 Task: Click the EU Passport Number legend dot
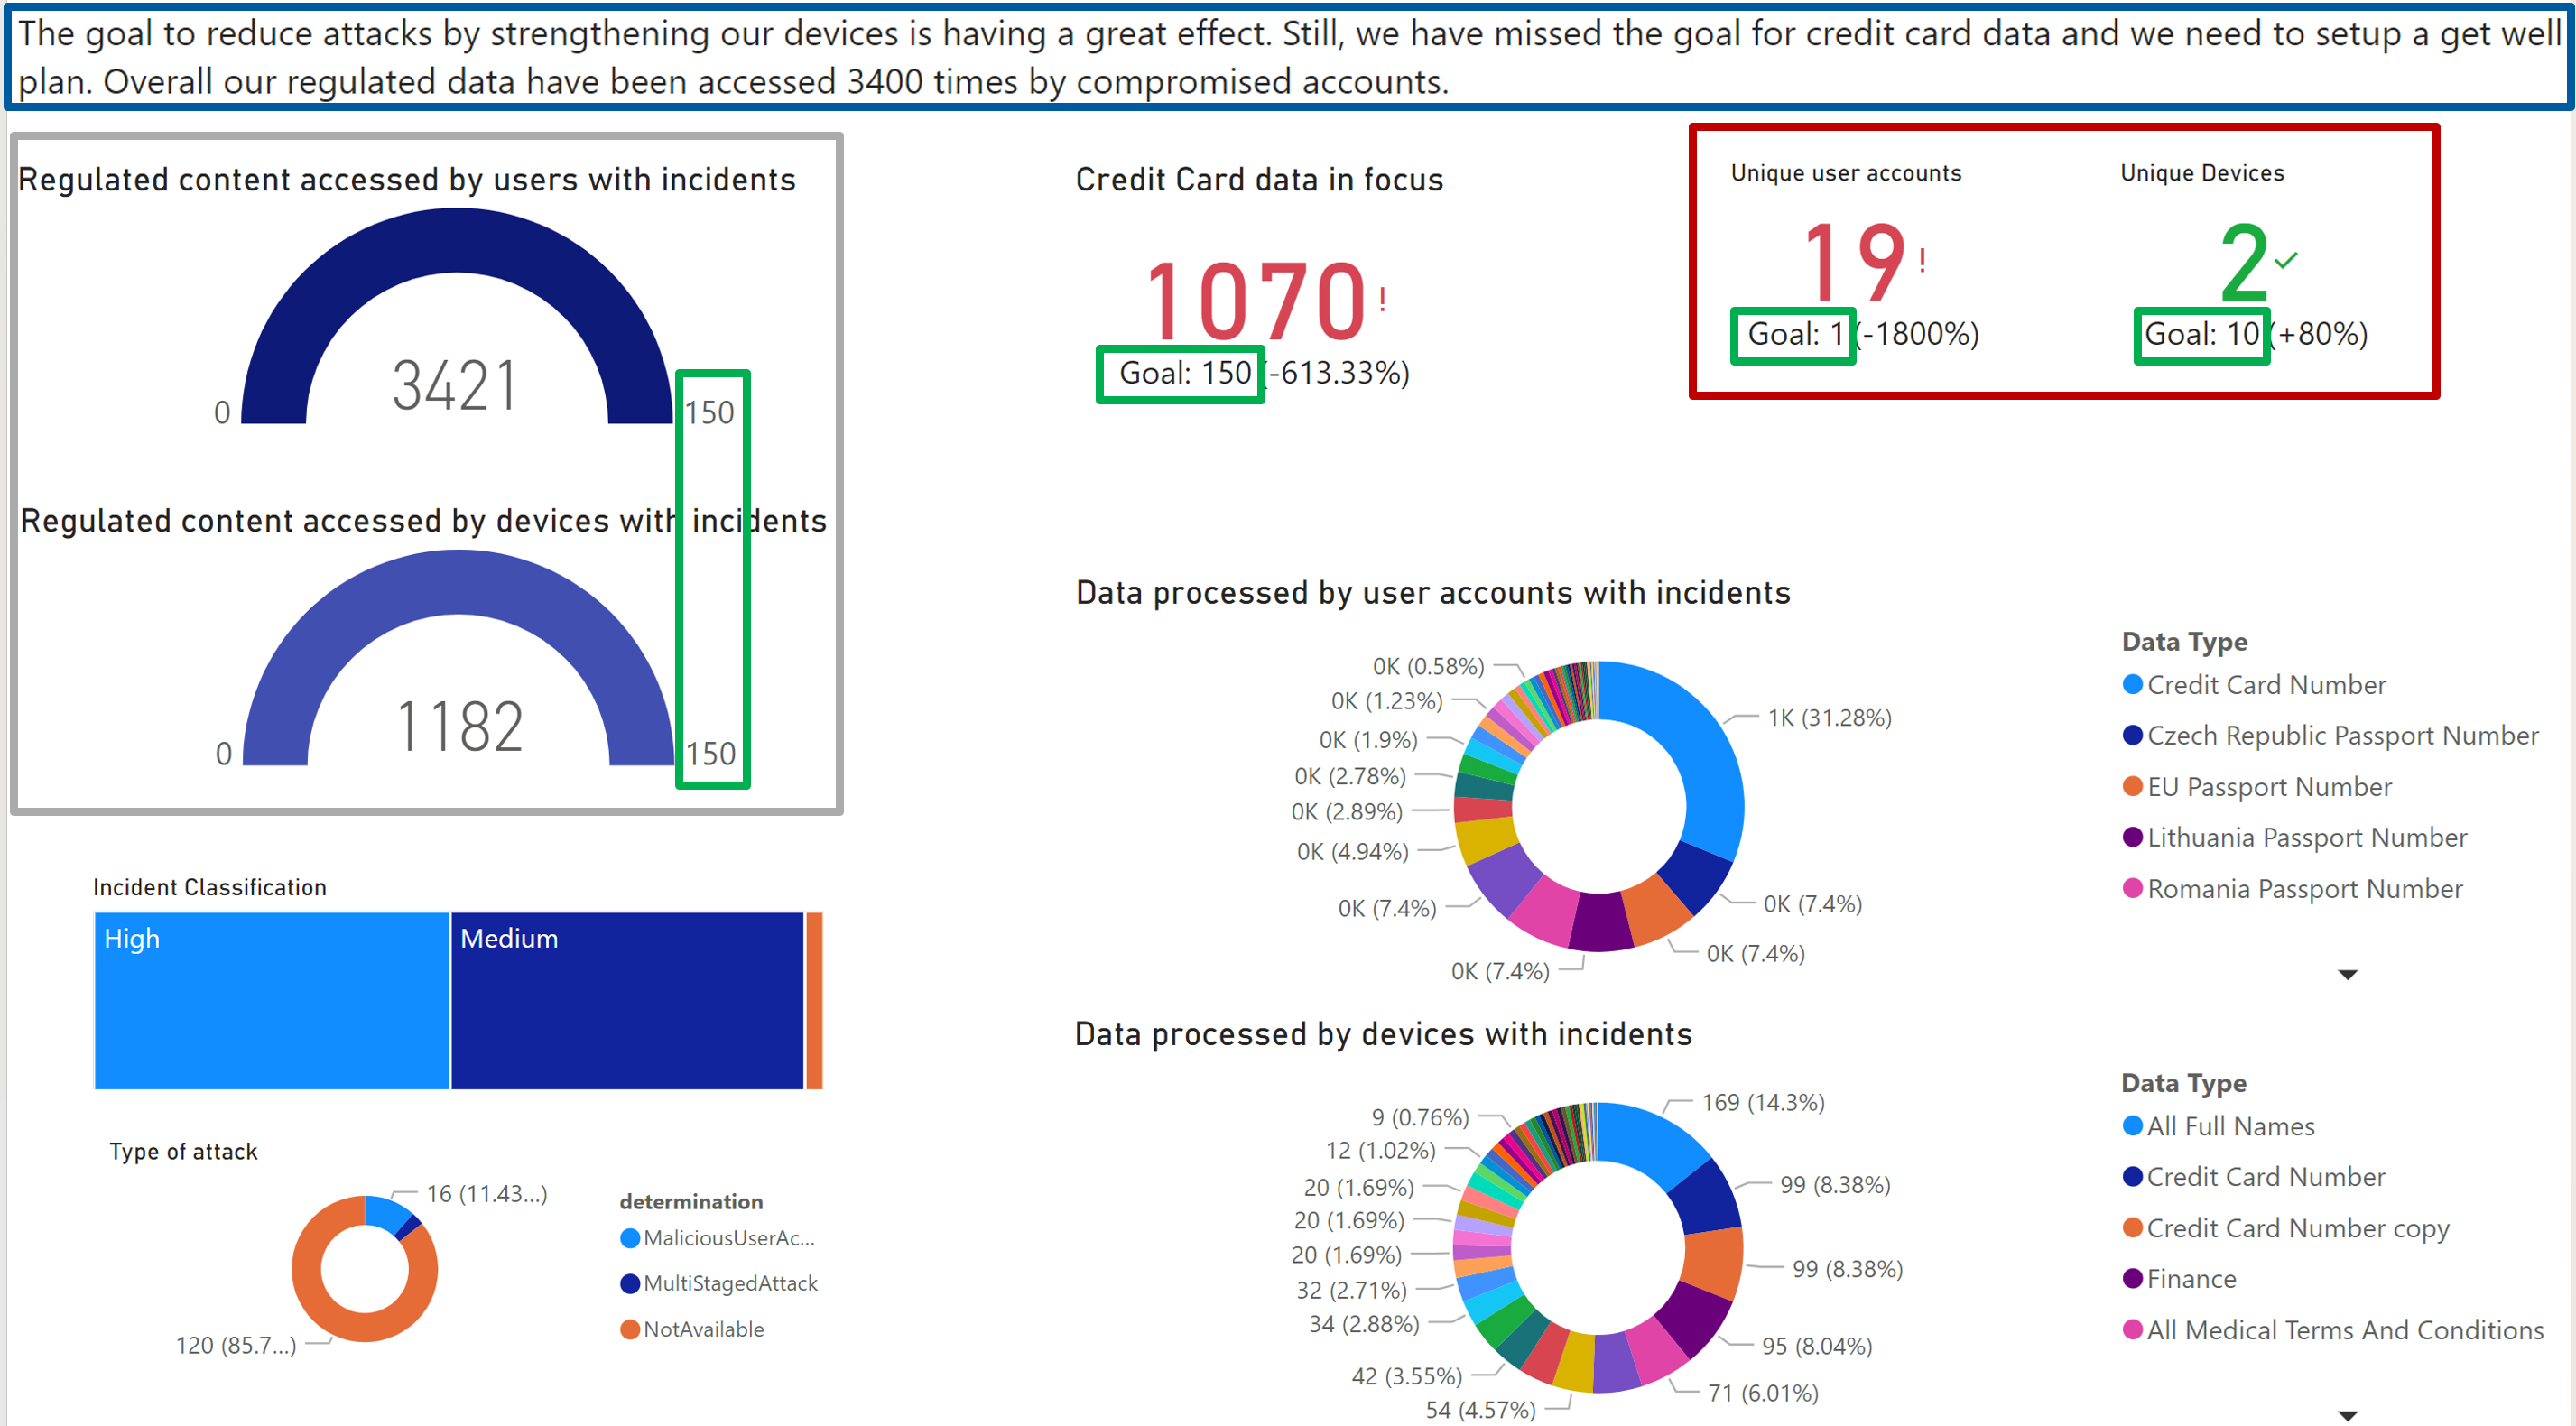coord(2132,787)
